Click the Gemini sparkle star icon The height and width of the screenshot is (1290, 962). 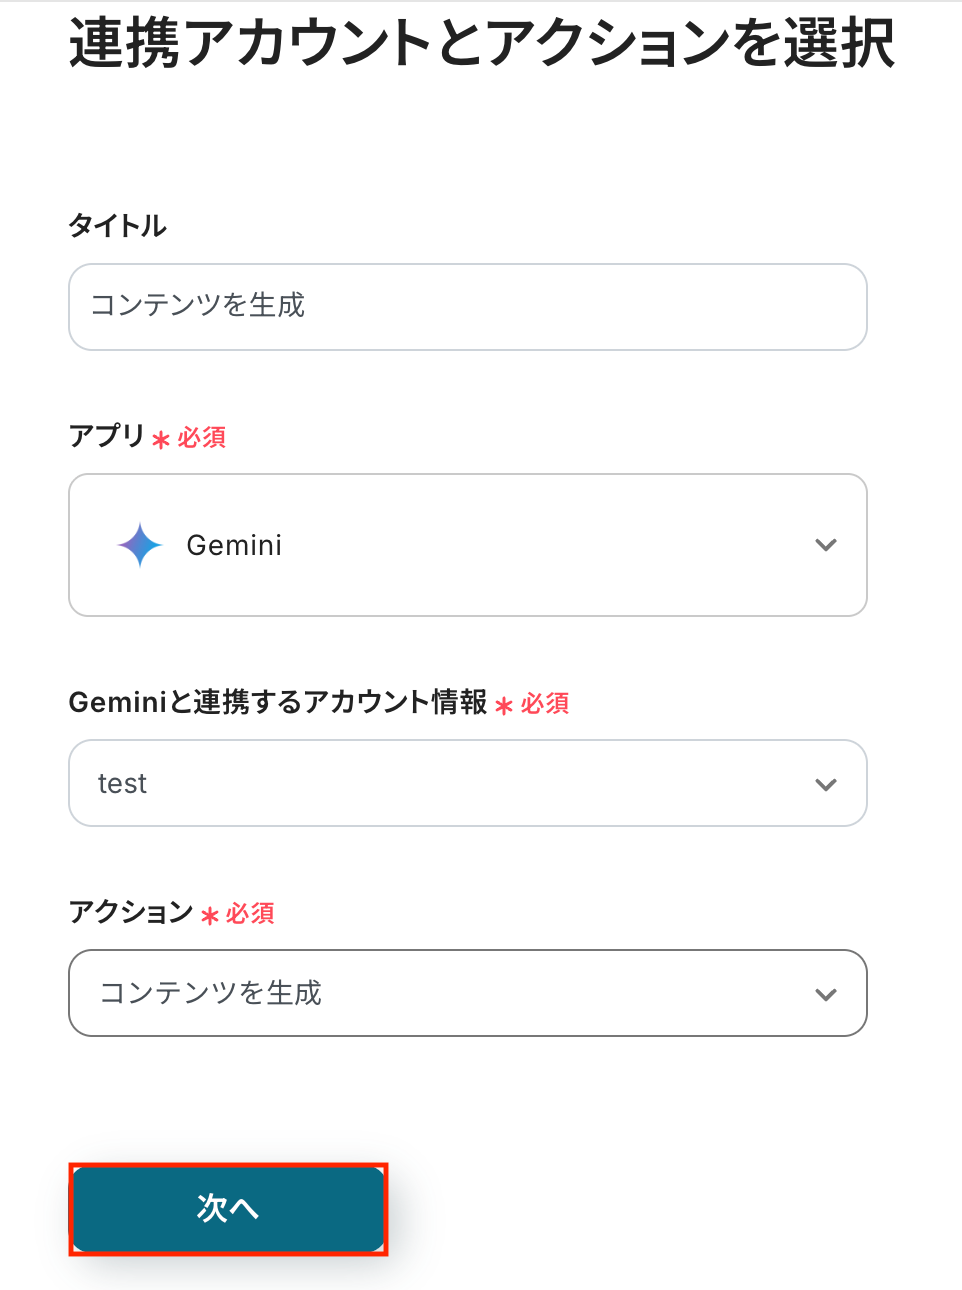pyautogui.click(x=140, y=545)
